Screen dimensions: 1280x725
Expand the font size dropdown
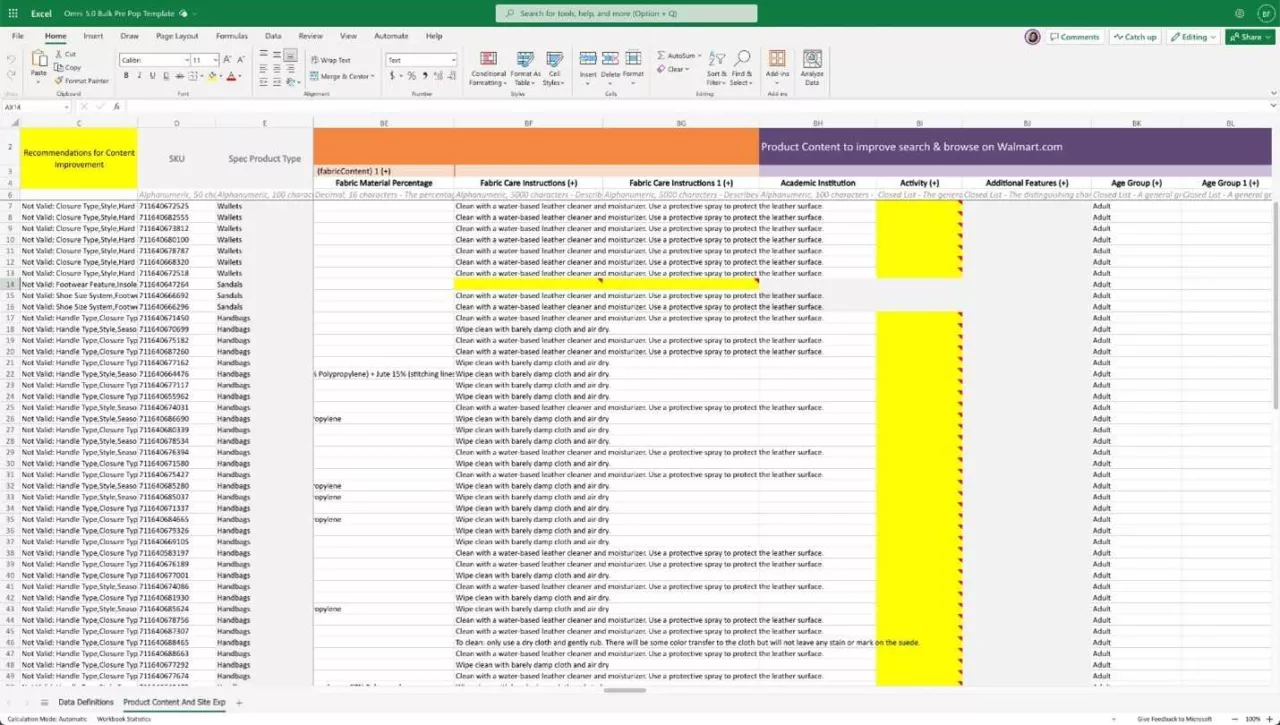214,60
